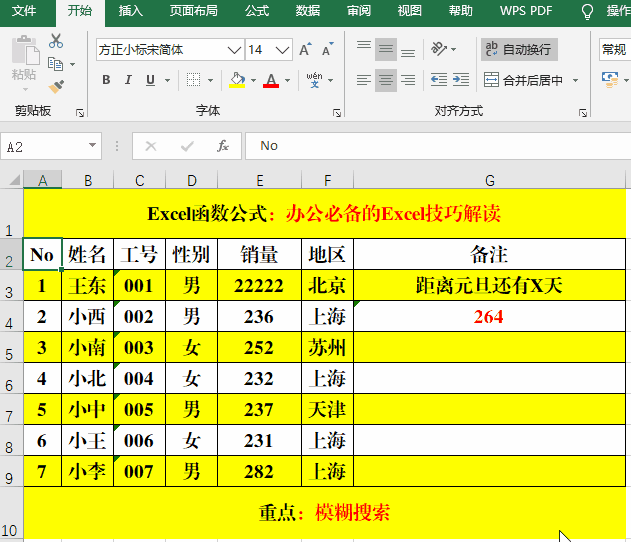This screenshot has height=542, width=631.
Task: Click the Paste (粘贴) button
Action: point(23,62)
